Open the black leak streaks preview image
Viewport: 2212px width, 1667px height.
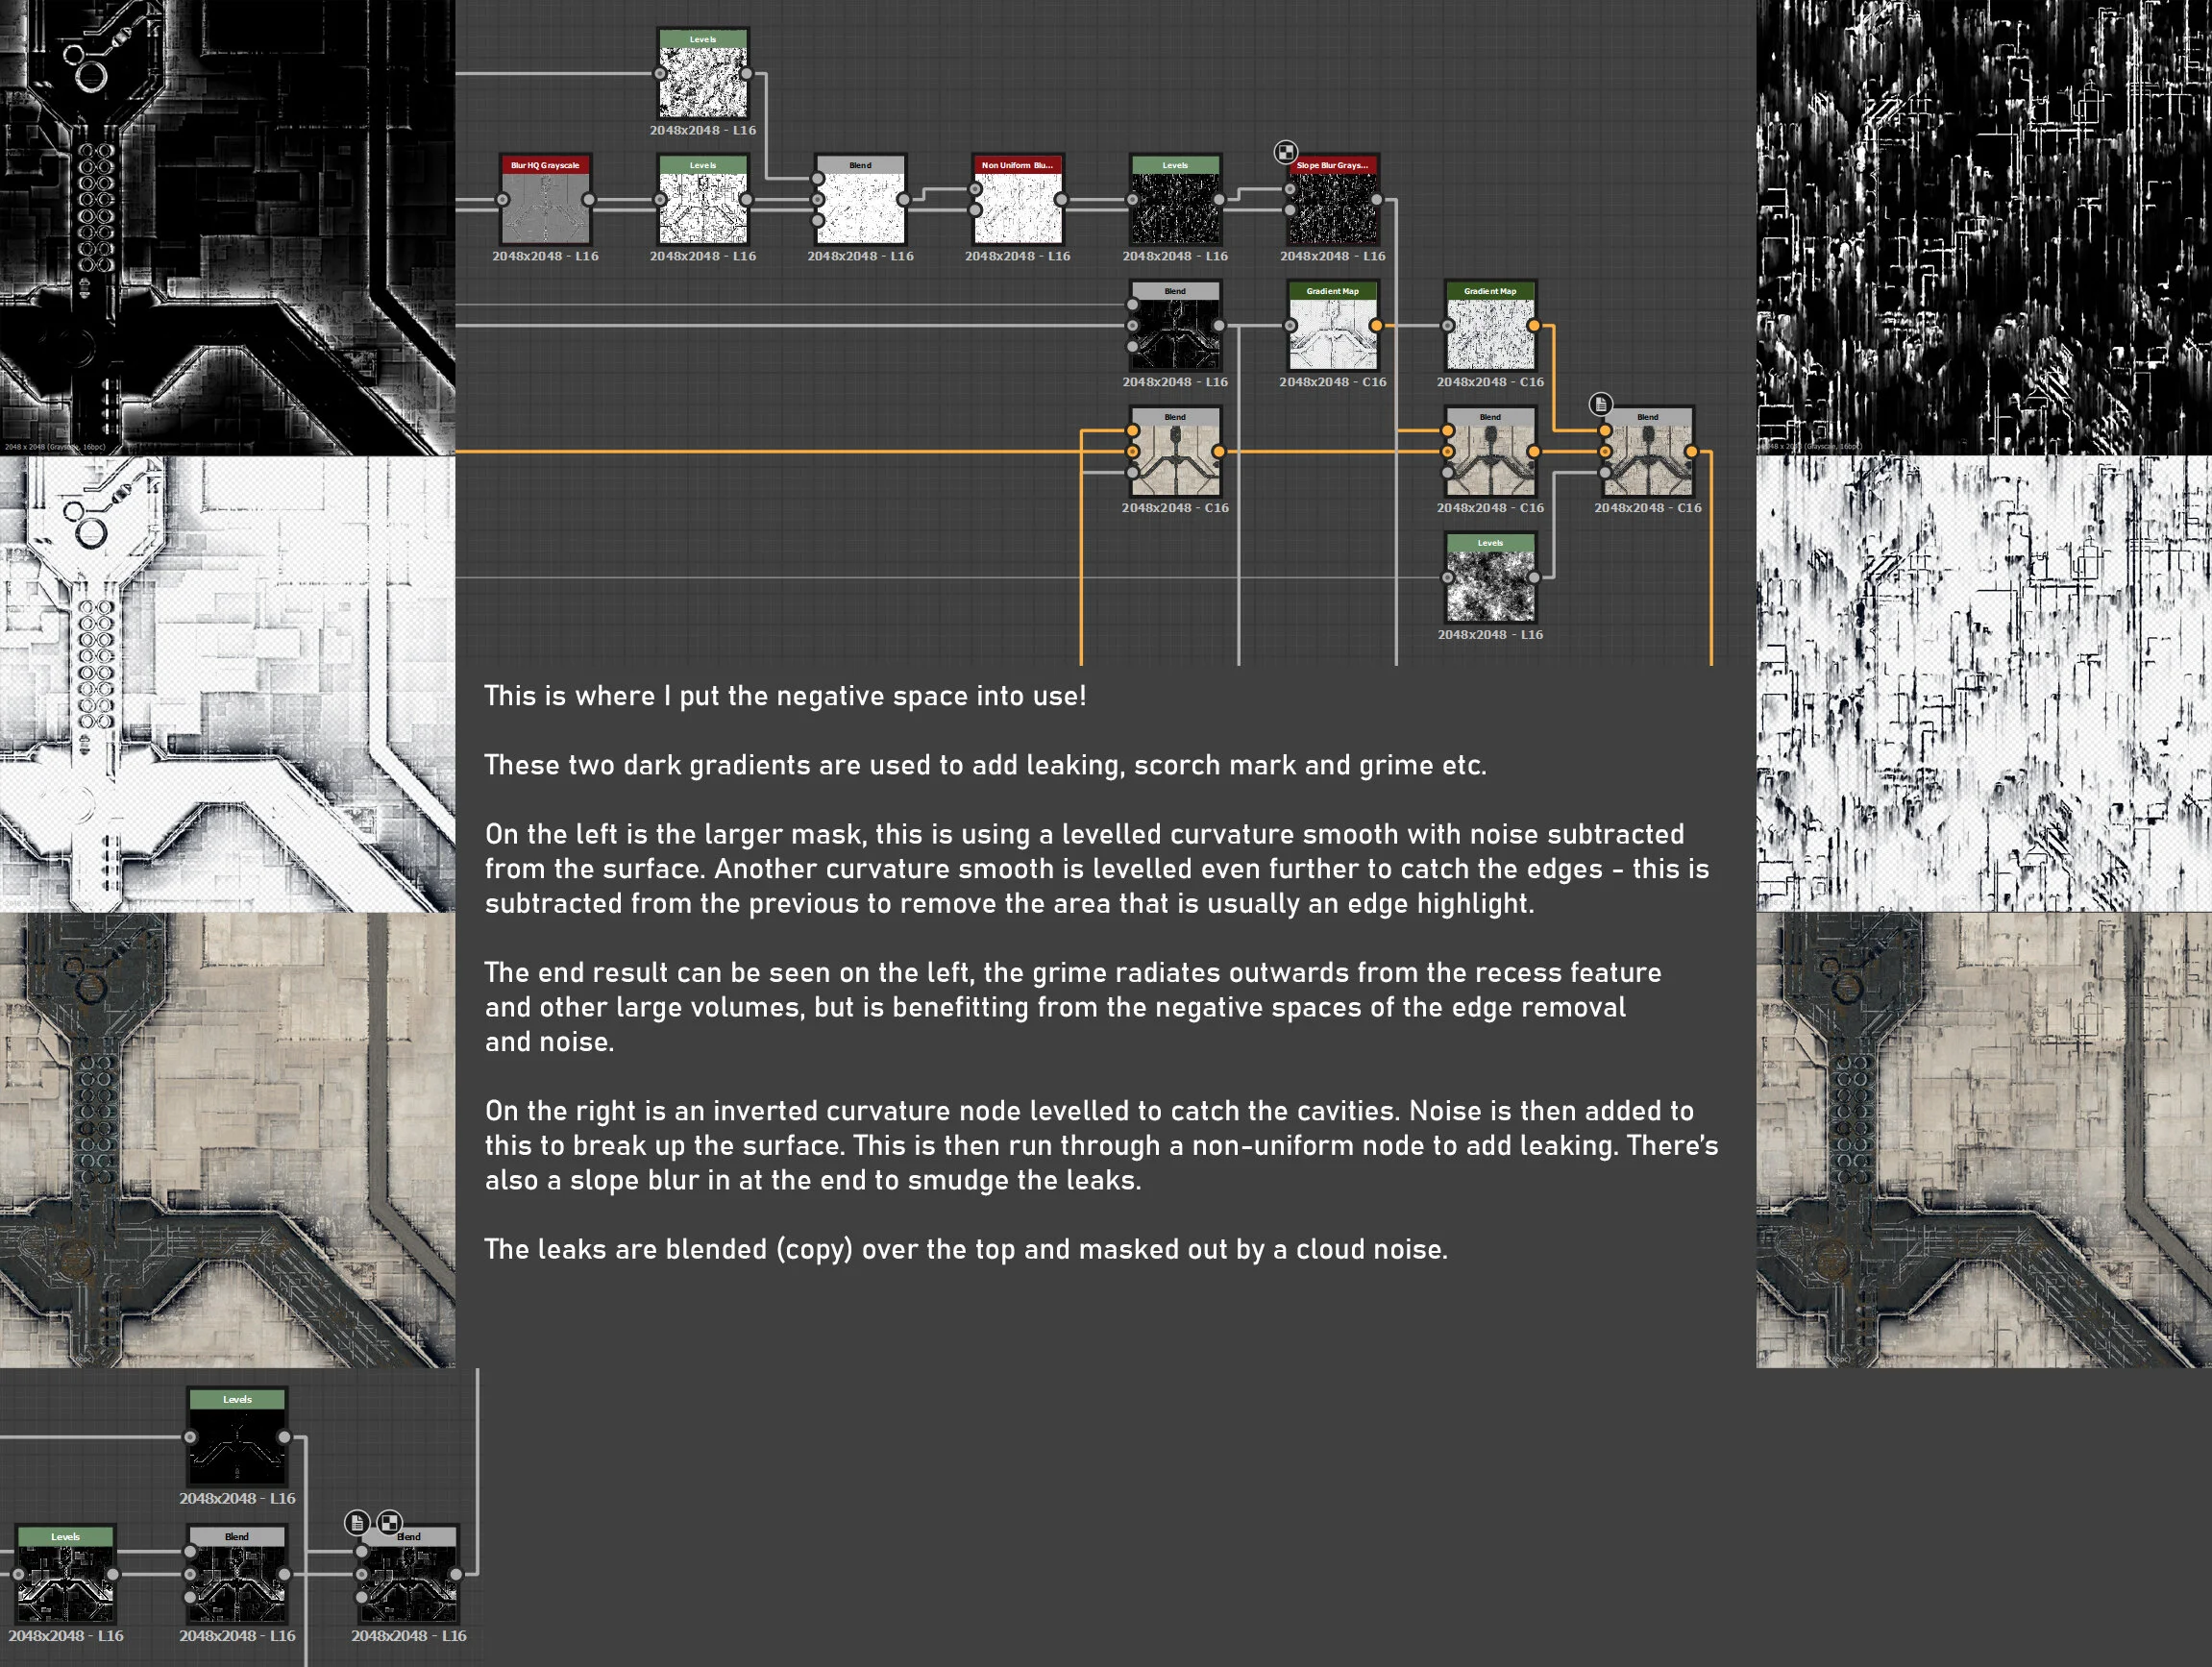1983,228
